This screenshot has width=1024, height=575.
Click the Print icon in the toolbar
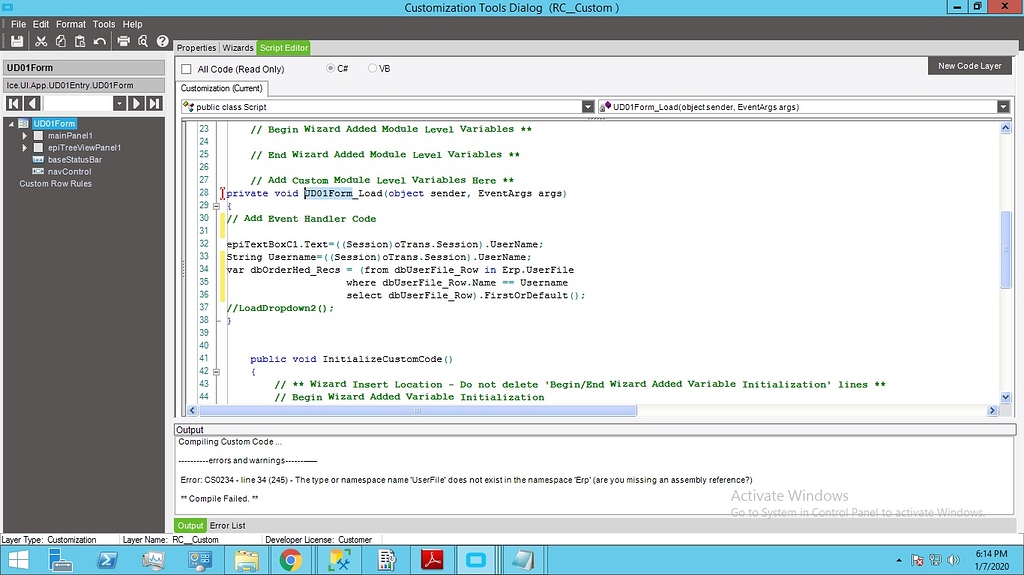point(124,41)
